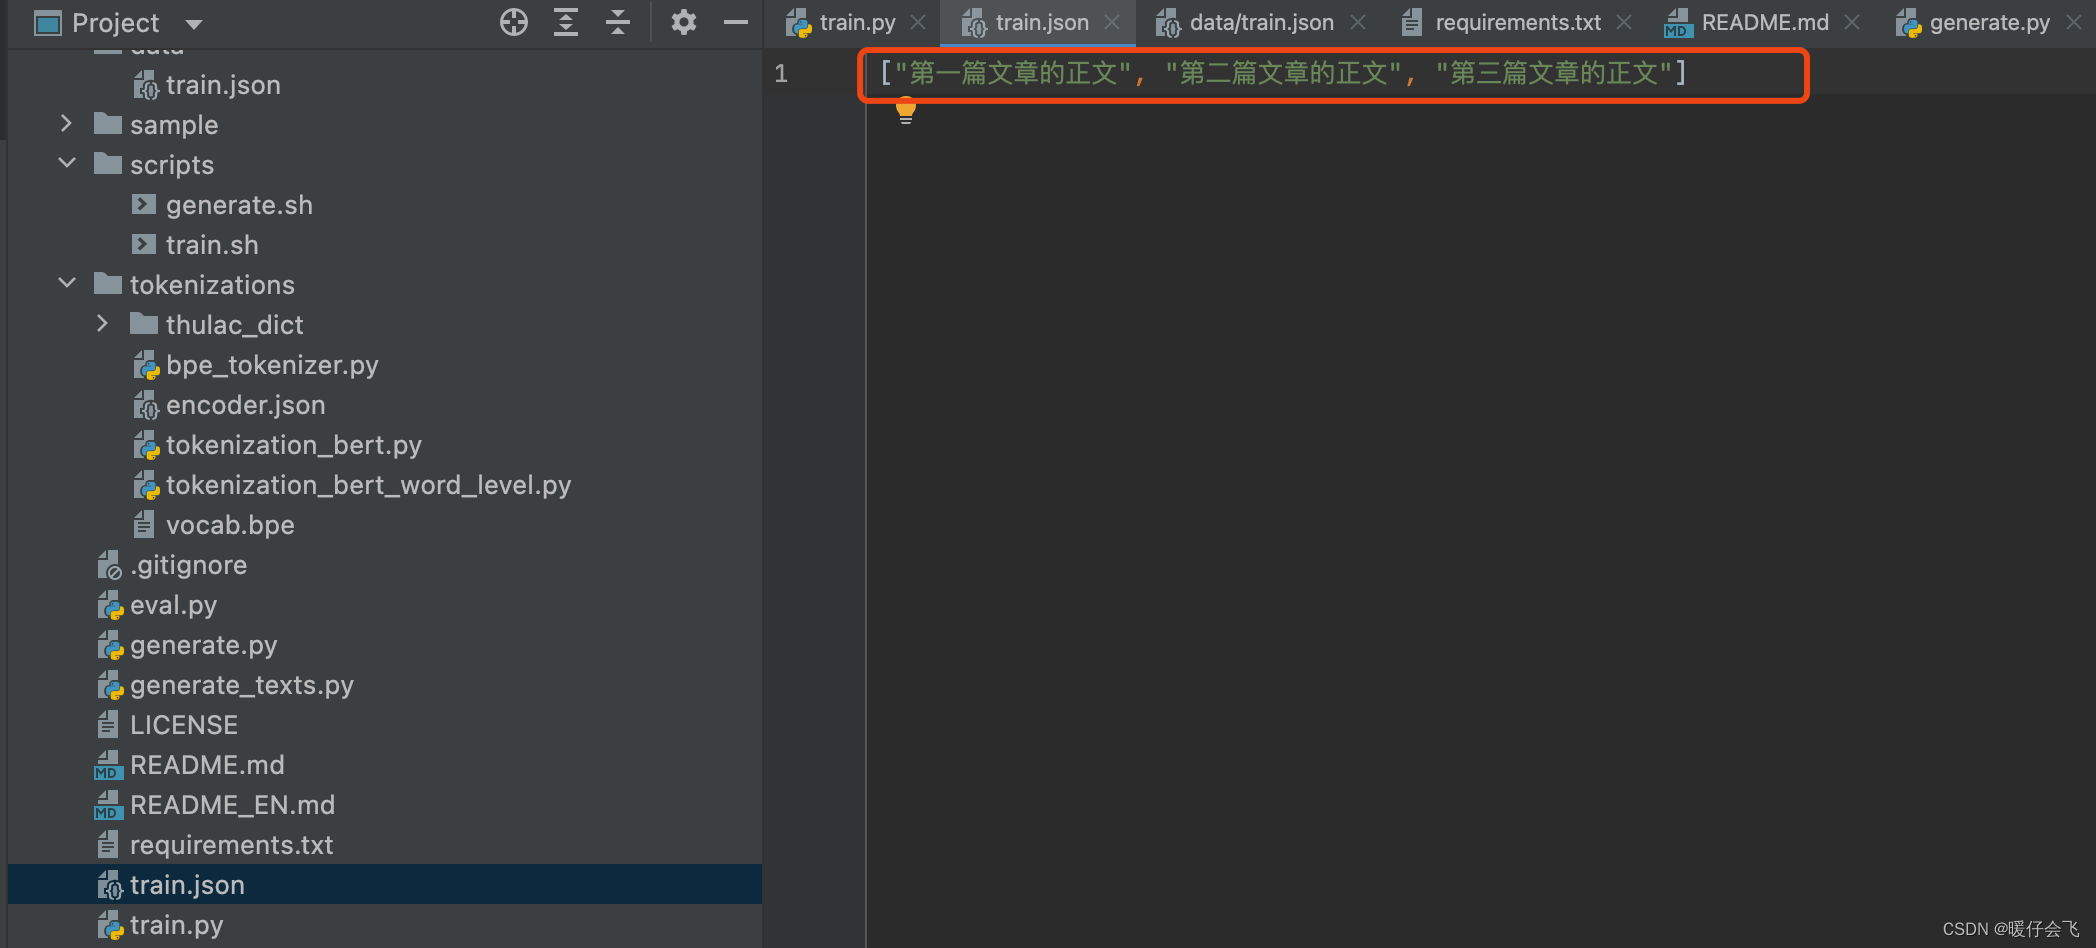Click the encoder.json file icon
The height and width of the screenshot is (948, 2096).
(146, 405)
